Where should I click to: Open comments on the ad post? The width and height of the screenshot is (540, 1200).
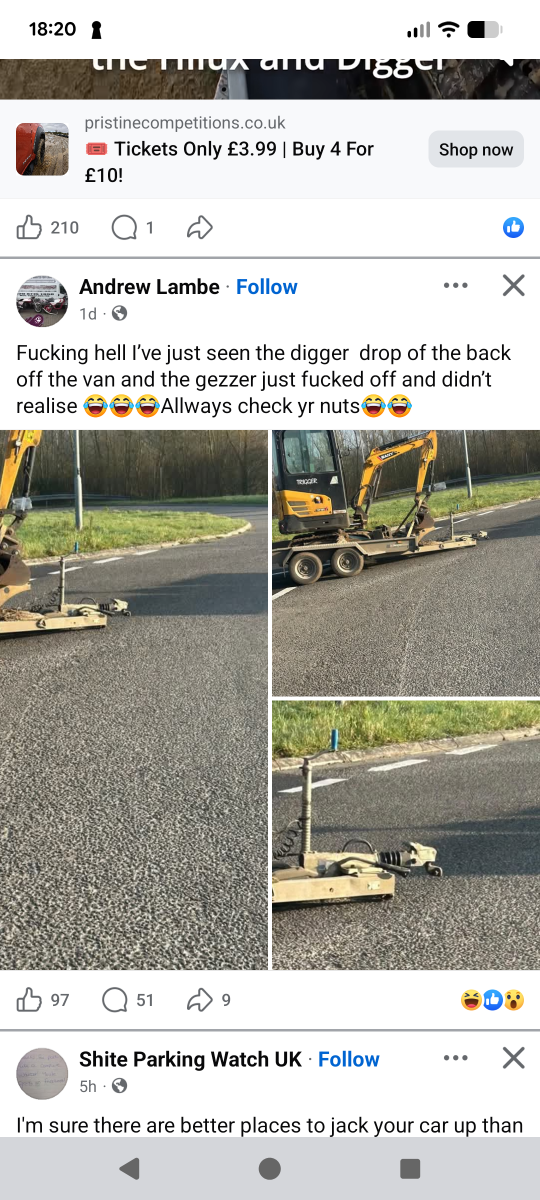pyautogui.click(x=132, y=228)
